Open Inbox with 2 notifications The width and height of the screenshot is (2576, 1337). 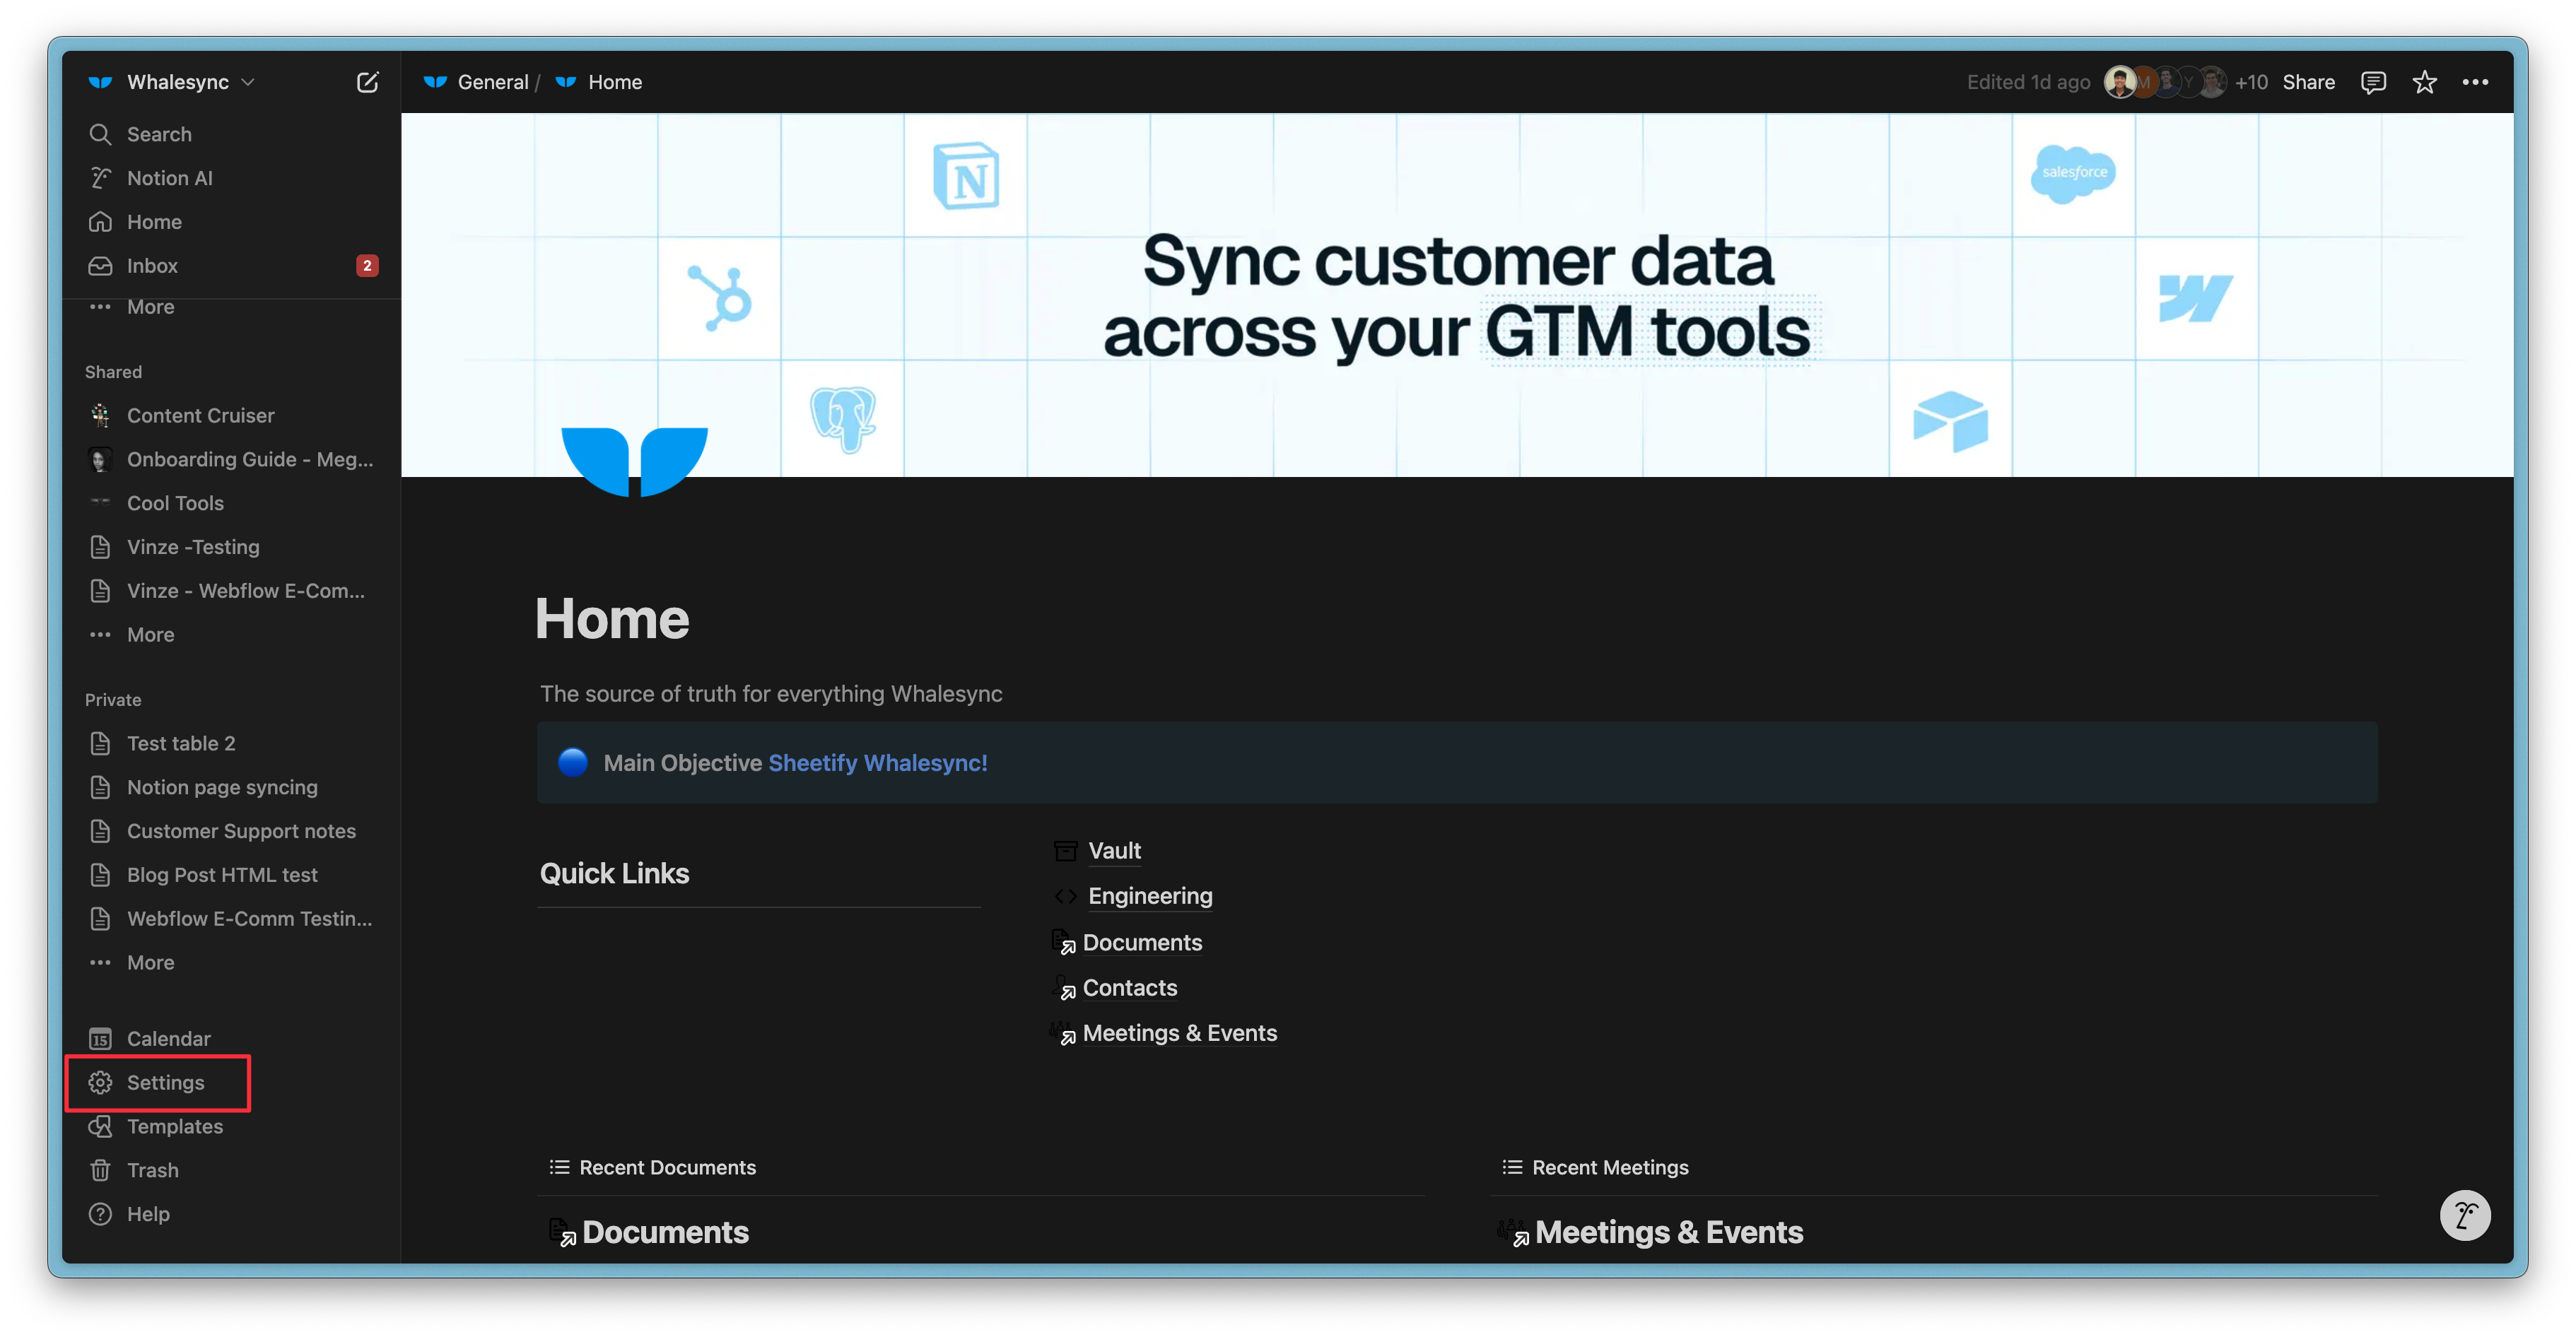pyautogui.click(x=152, y=266)
